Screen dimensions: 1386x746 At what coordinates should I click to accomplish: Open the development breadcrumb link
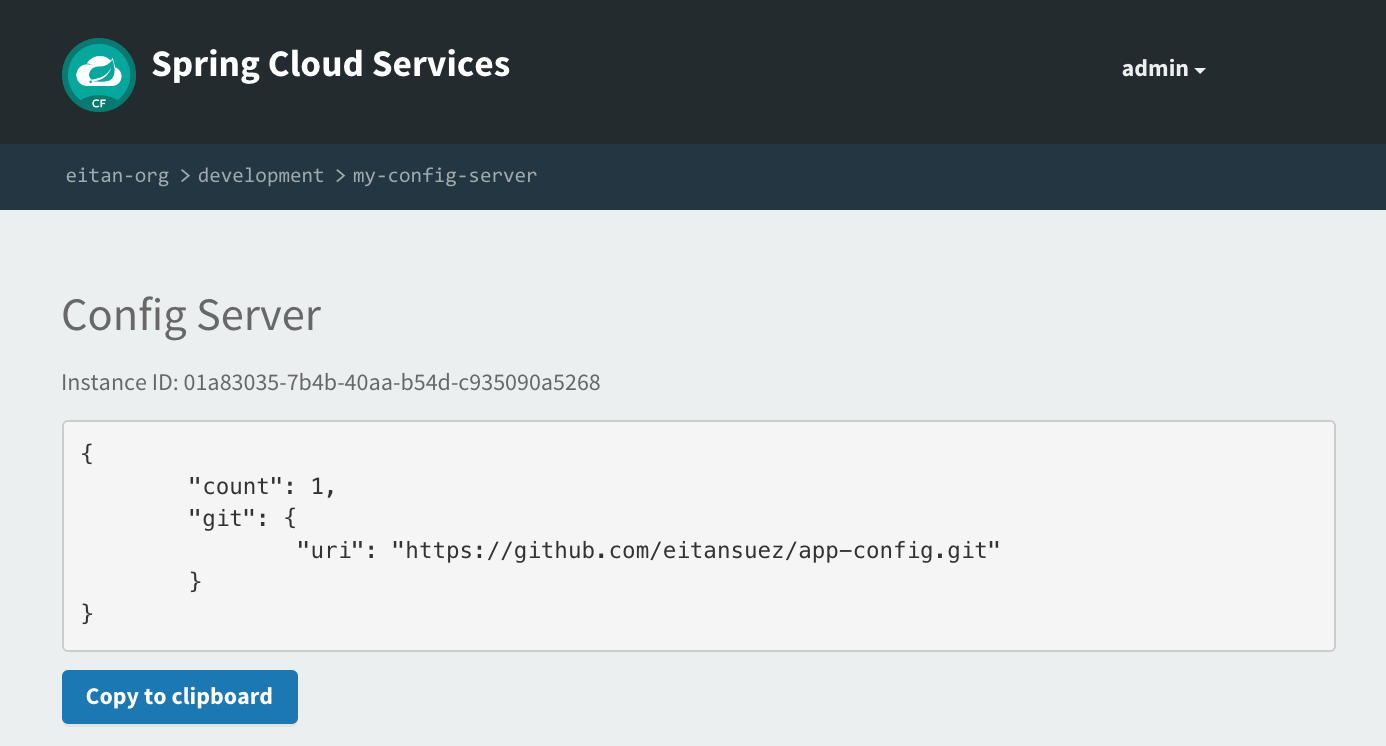(261, 175)
